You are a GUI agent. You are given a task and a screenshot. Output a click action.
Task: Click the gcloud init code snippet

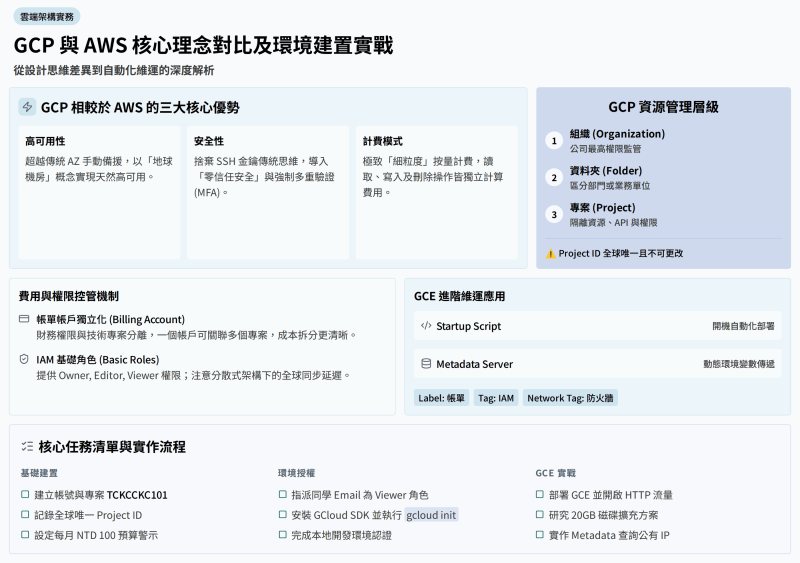[x=431, y=515]
